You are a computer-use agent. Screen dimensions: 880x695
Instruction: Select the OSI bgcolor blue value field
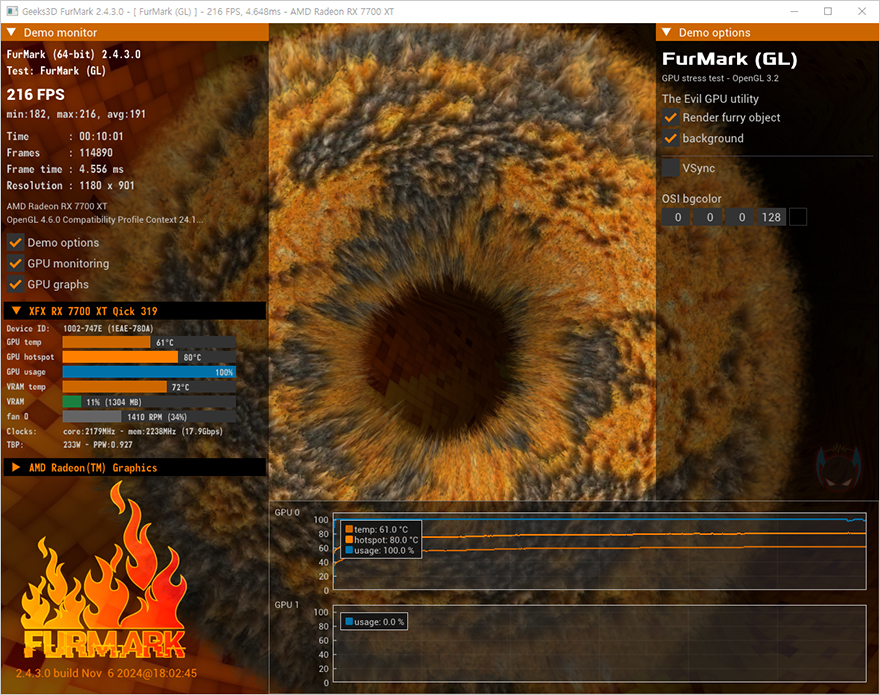tap(741, 217)
